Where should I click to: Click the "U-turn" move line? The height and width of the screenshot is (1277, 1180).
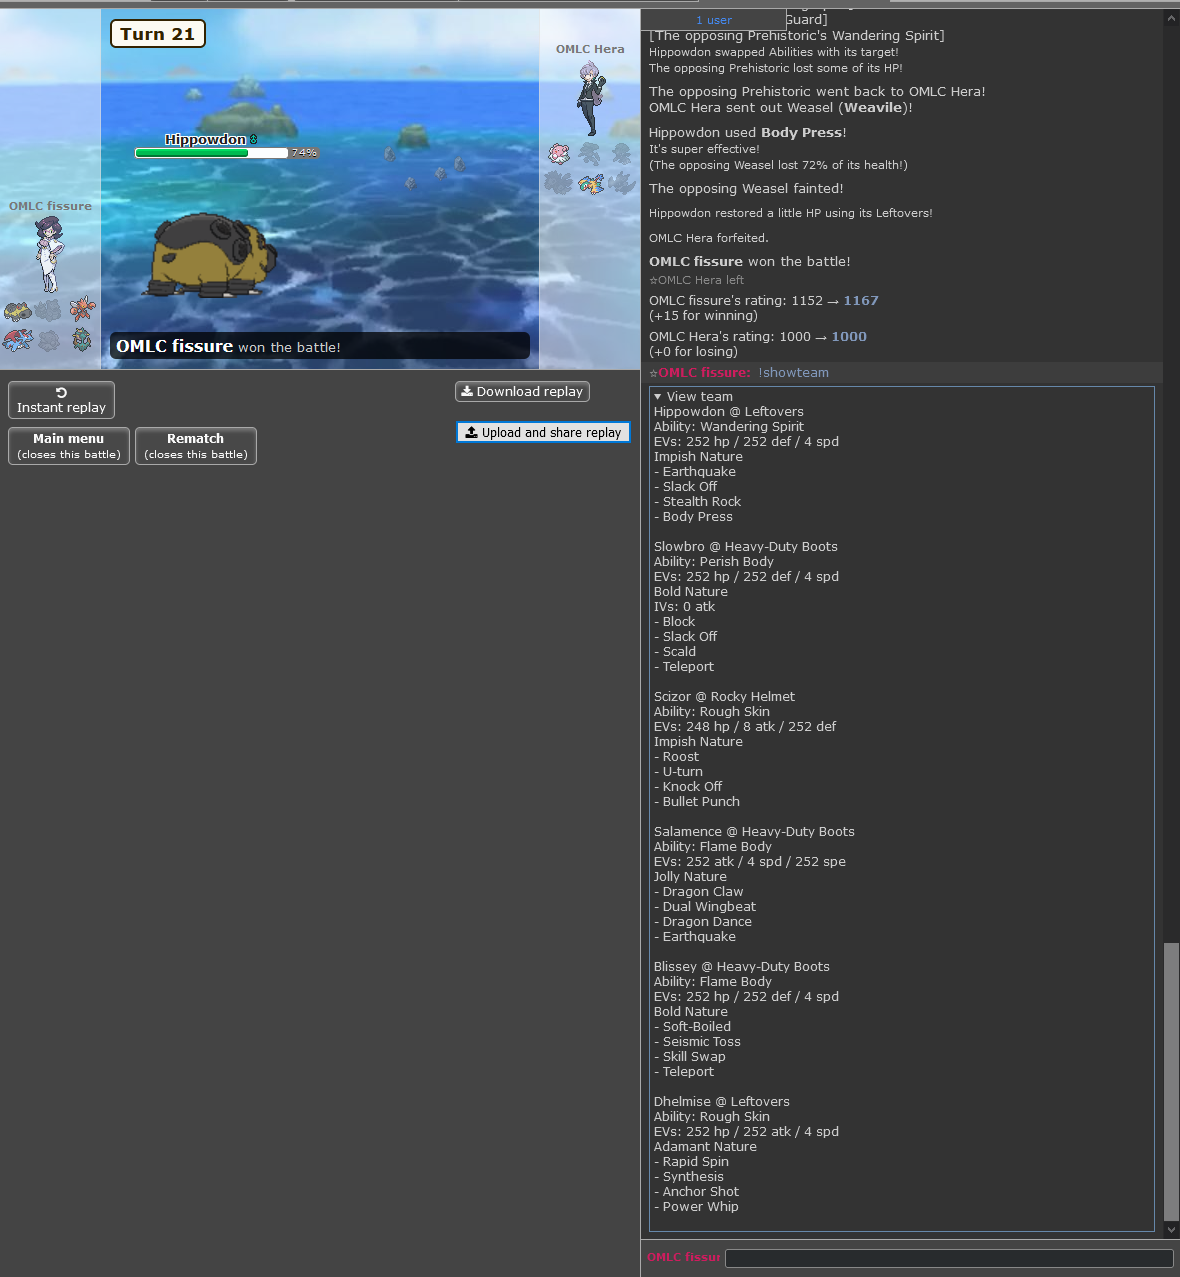[679, 772]
